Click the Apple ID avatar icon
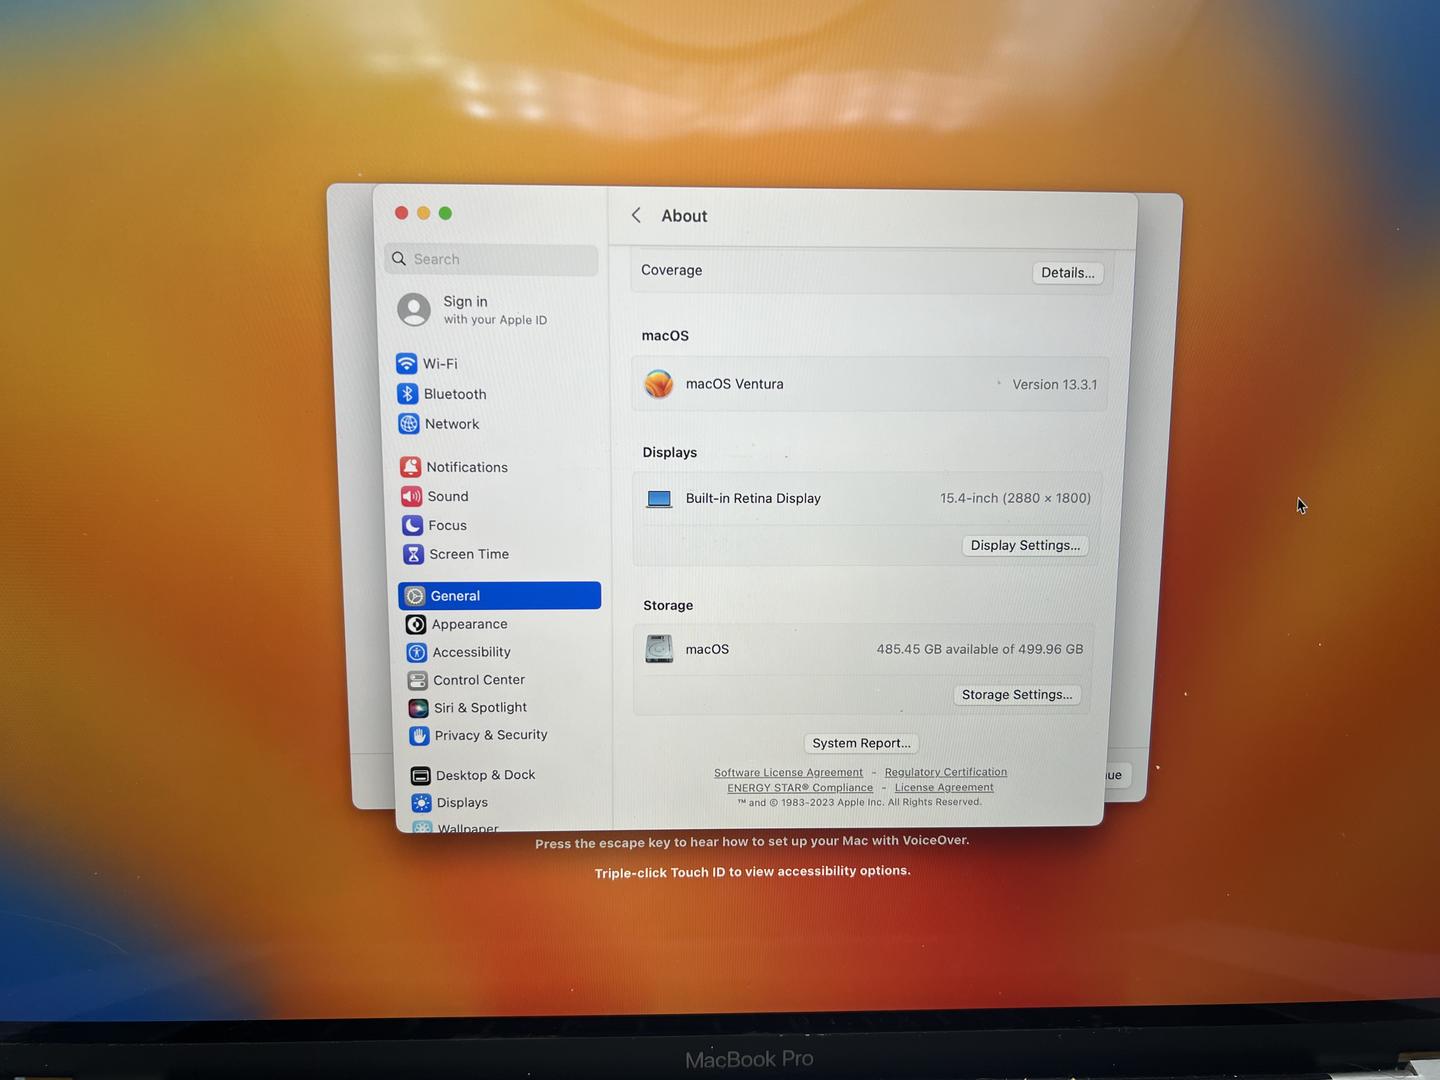Viewport: 1440px width, 1080px height. (414, 310)
